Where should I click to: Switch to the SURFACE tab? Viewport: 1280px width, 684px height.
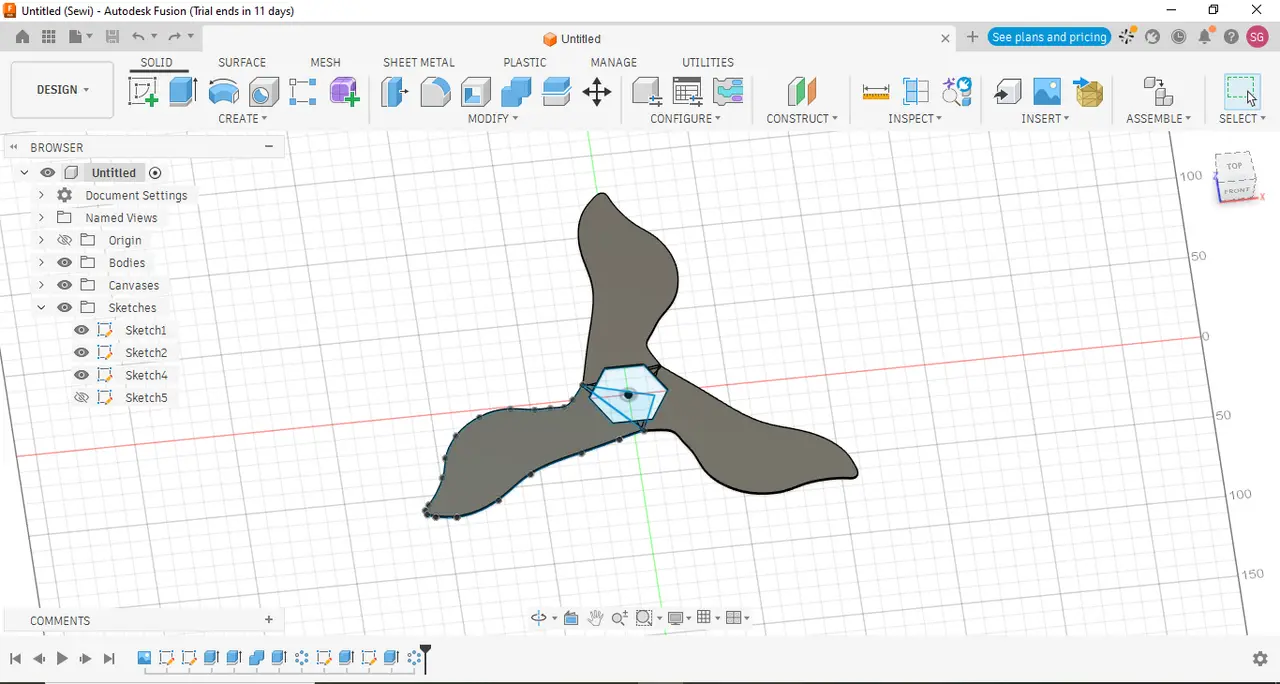[242, 62]
